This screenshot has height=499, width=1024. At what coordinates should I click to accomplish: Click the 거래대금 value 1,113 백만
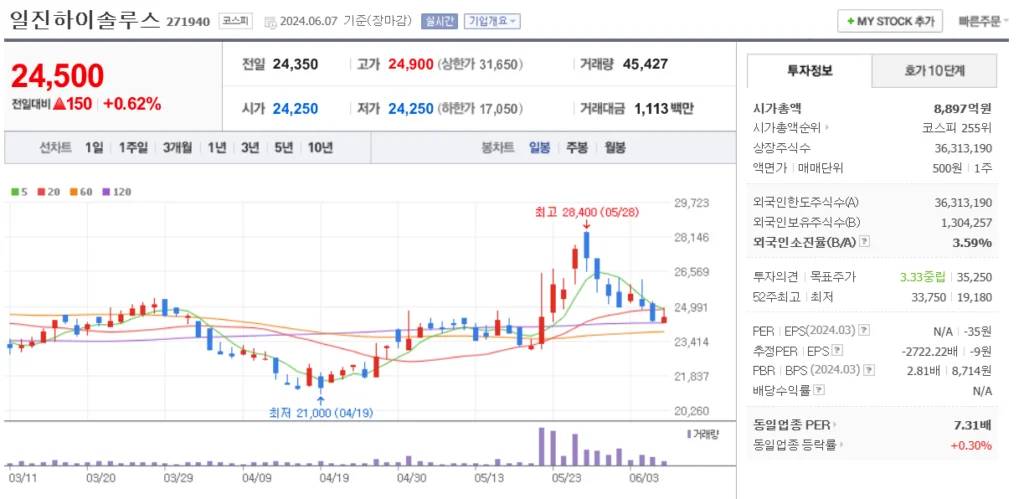664,108
